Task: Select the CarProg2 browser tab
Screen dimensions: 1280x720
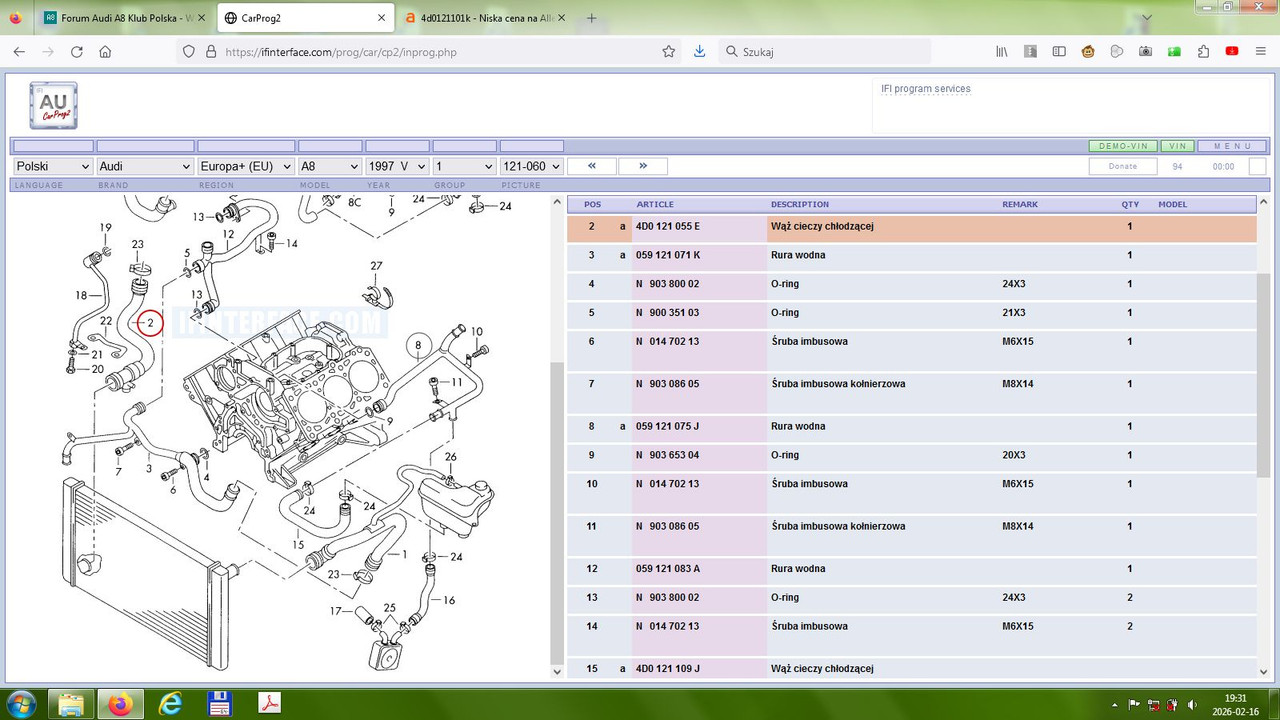Action: click(x=304, y=18)
